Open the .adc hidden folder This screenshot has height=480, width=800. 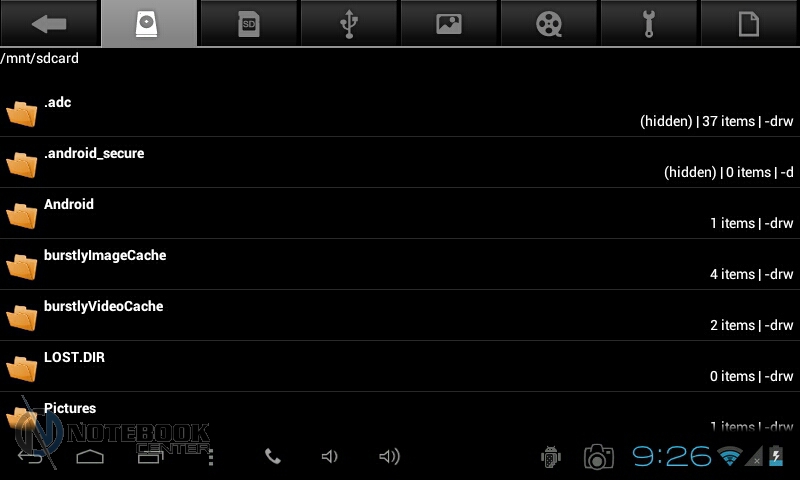(400, 112)
